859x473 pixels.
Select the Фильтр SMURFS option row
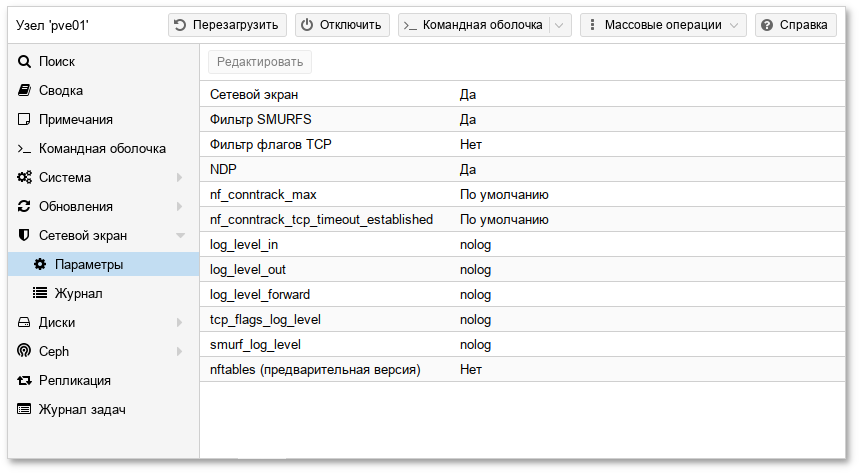pos(520,119)
